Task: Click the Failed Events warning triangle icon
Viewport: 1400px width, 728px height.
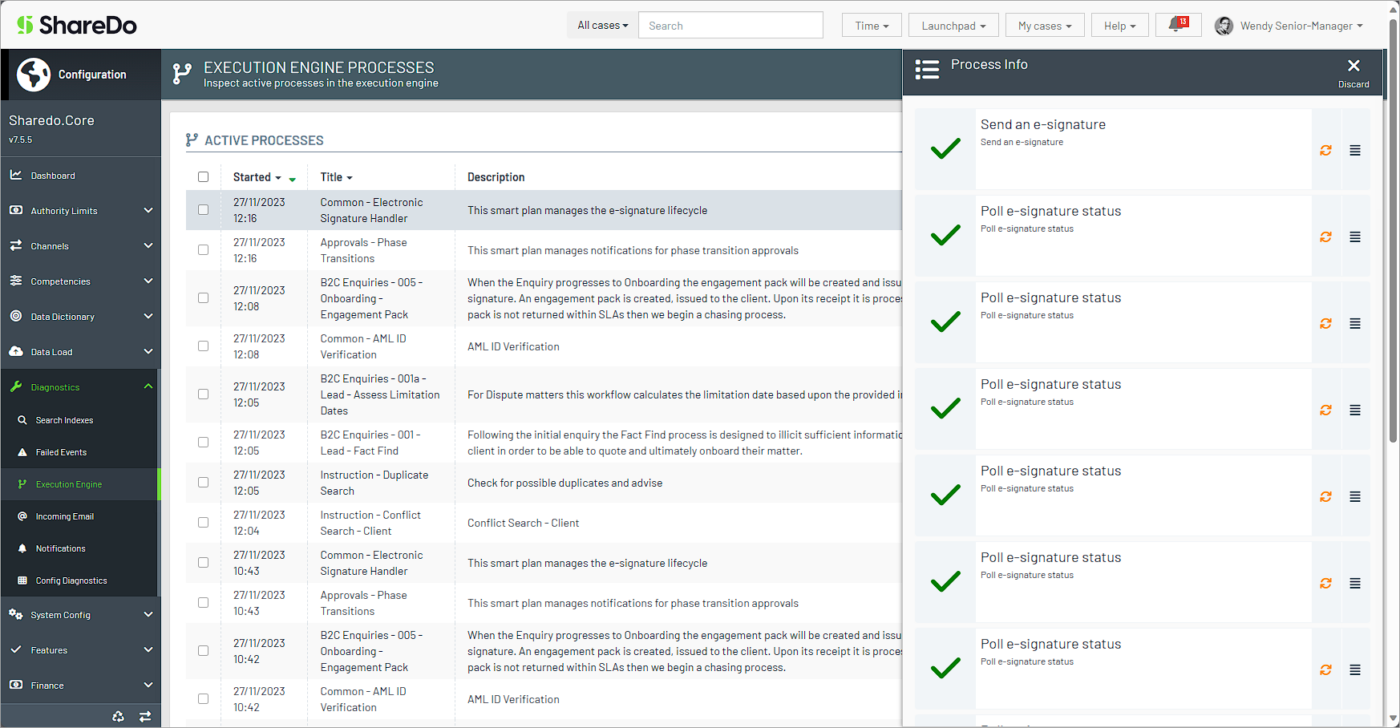Action: tap(23, 452)
